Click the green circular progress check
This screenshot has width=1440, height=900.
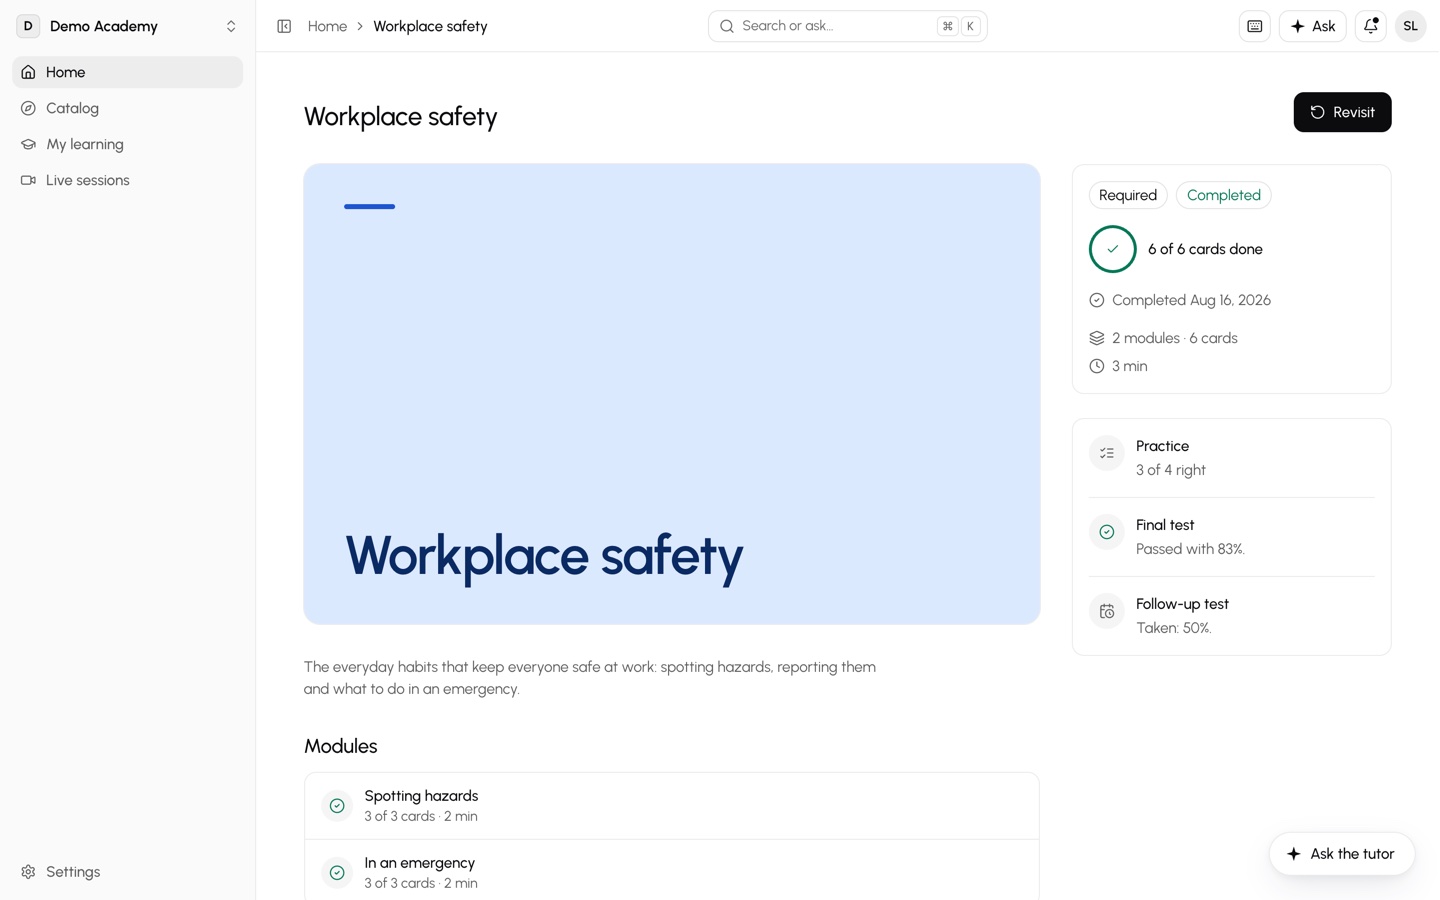[x=1113, y=249]
